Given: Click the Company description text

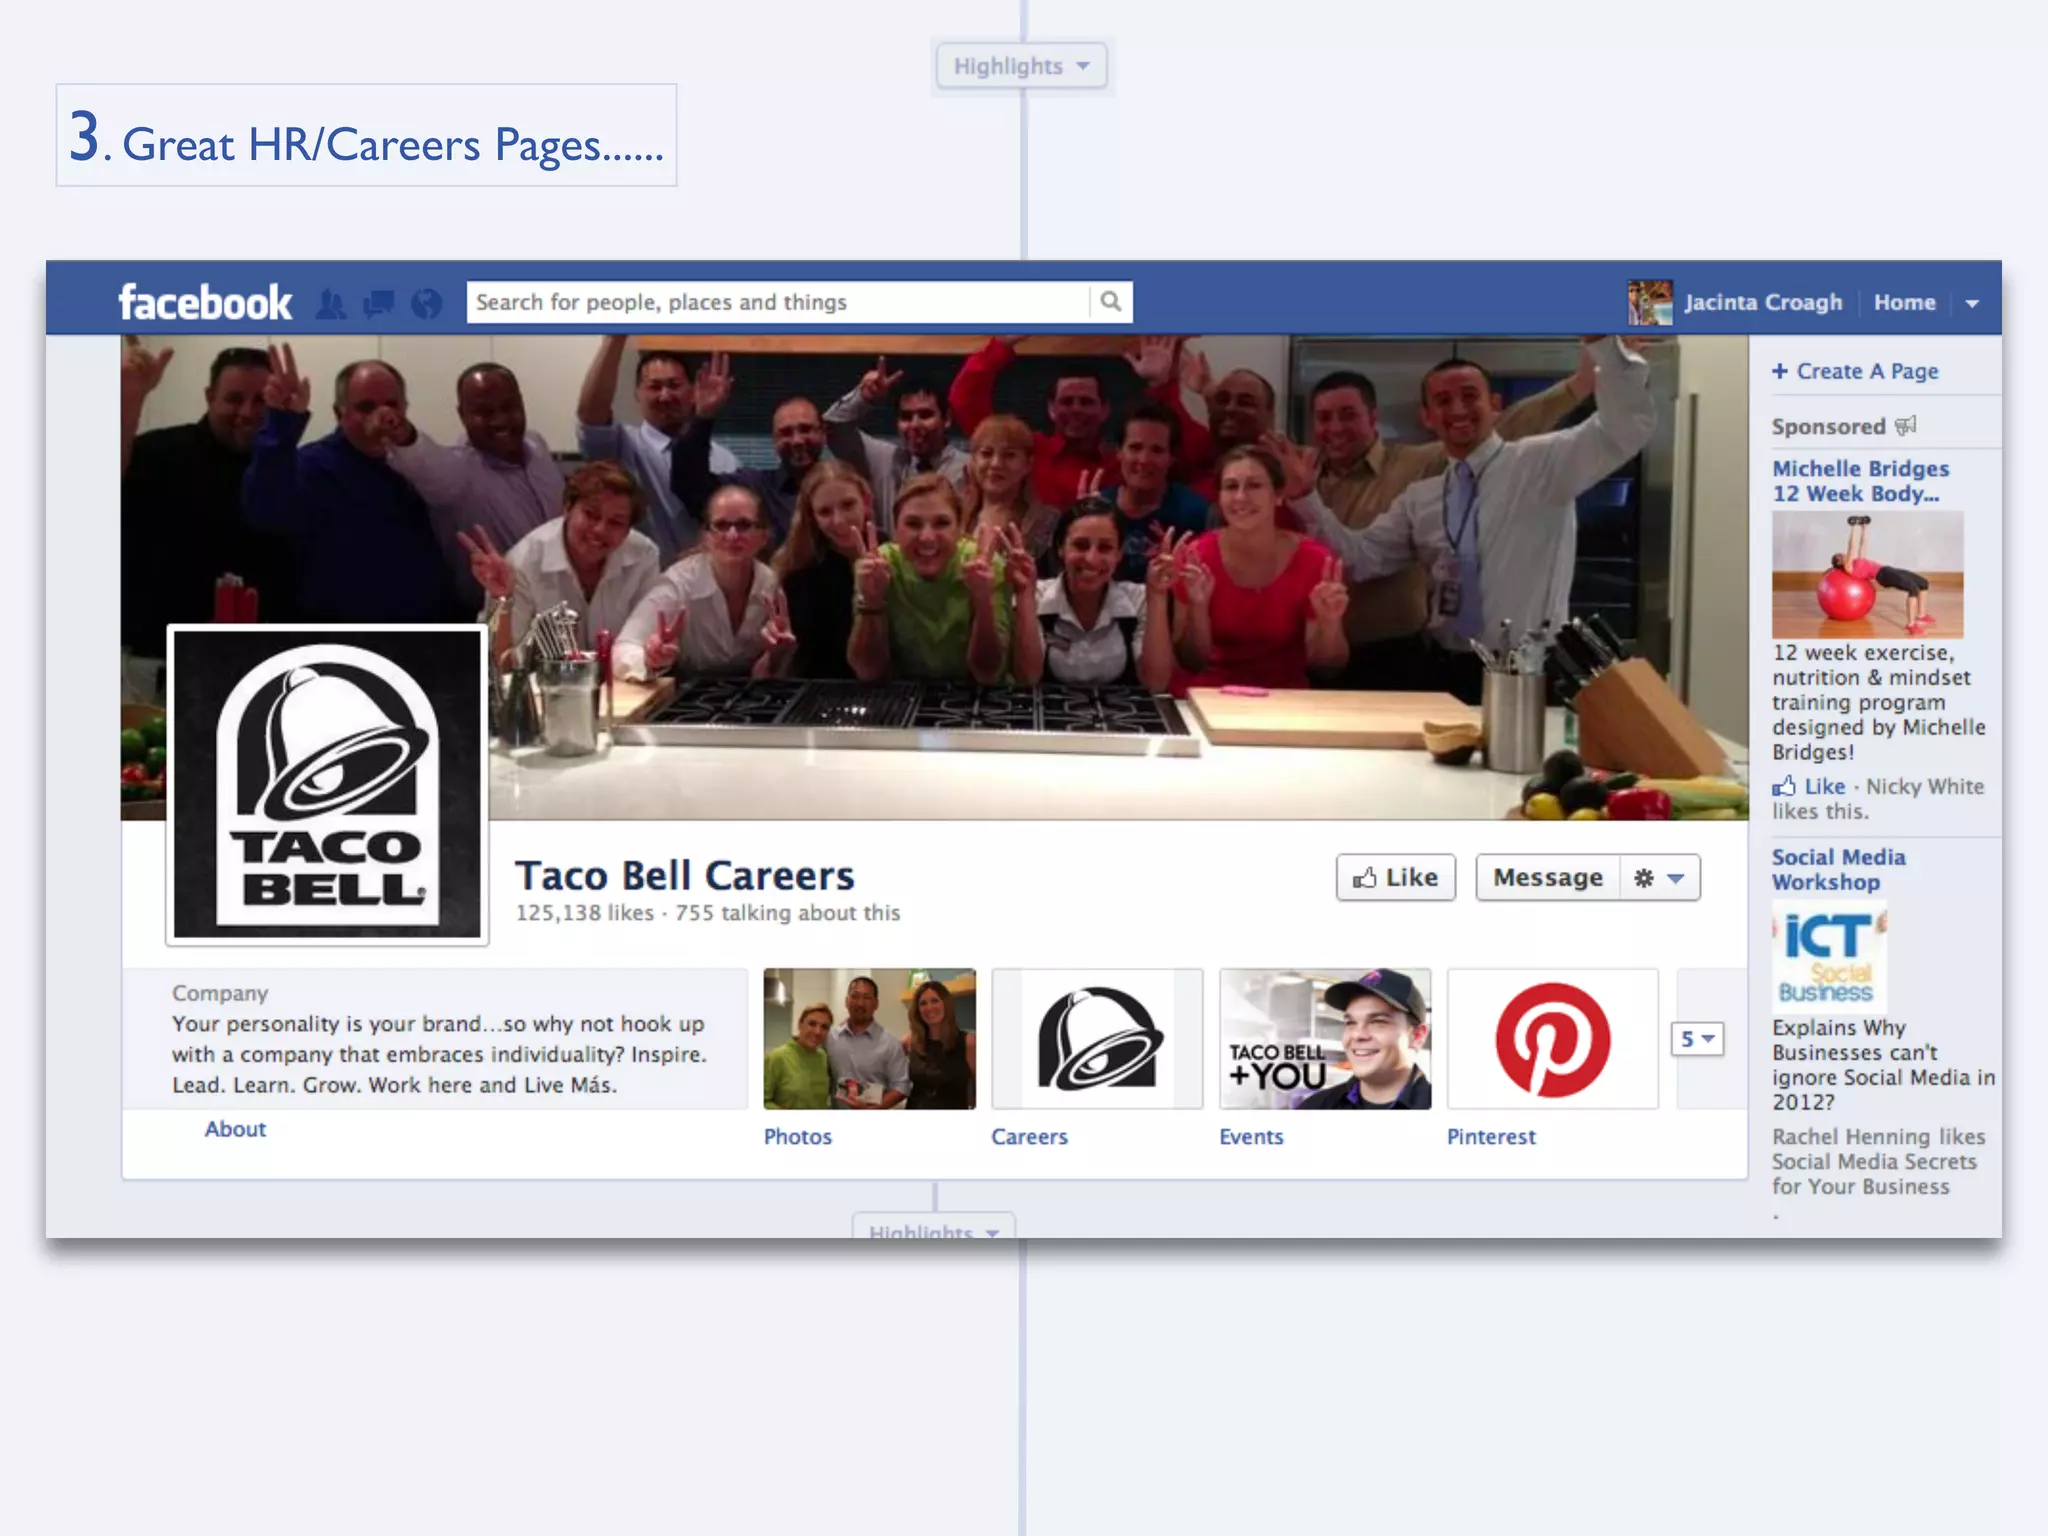Looking at the screenshot, I should [x=439, y=1054].
